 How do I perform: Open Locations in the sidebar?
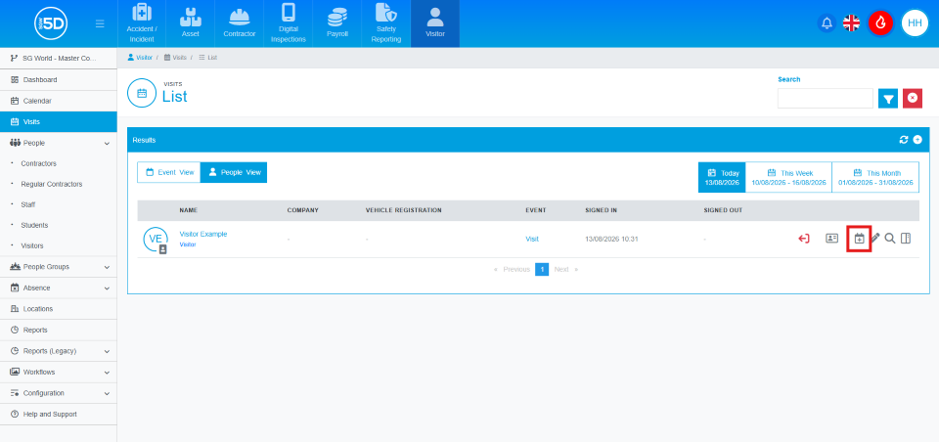click(x=59, y=309)
